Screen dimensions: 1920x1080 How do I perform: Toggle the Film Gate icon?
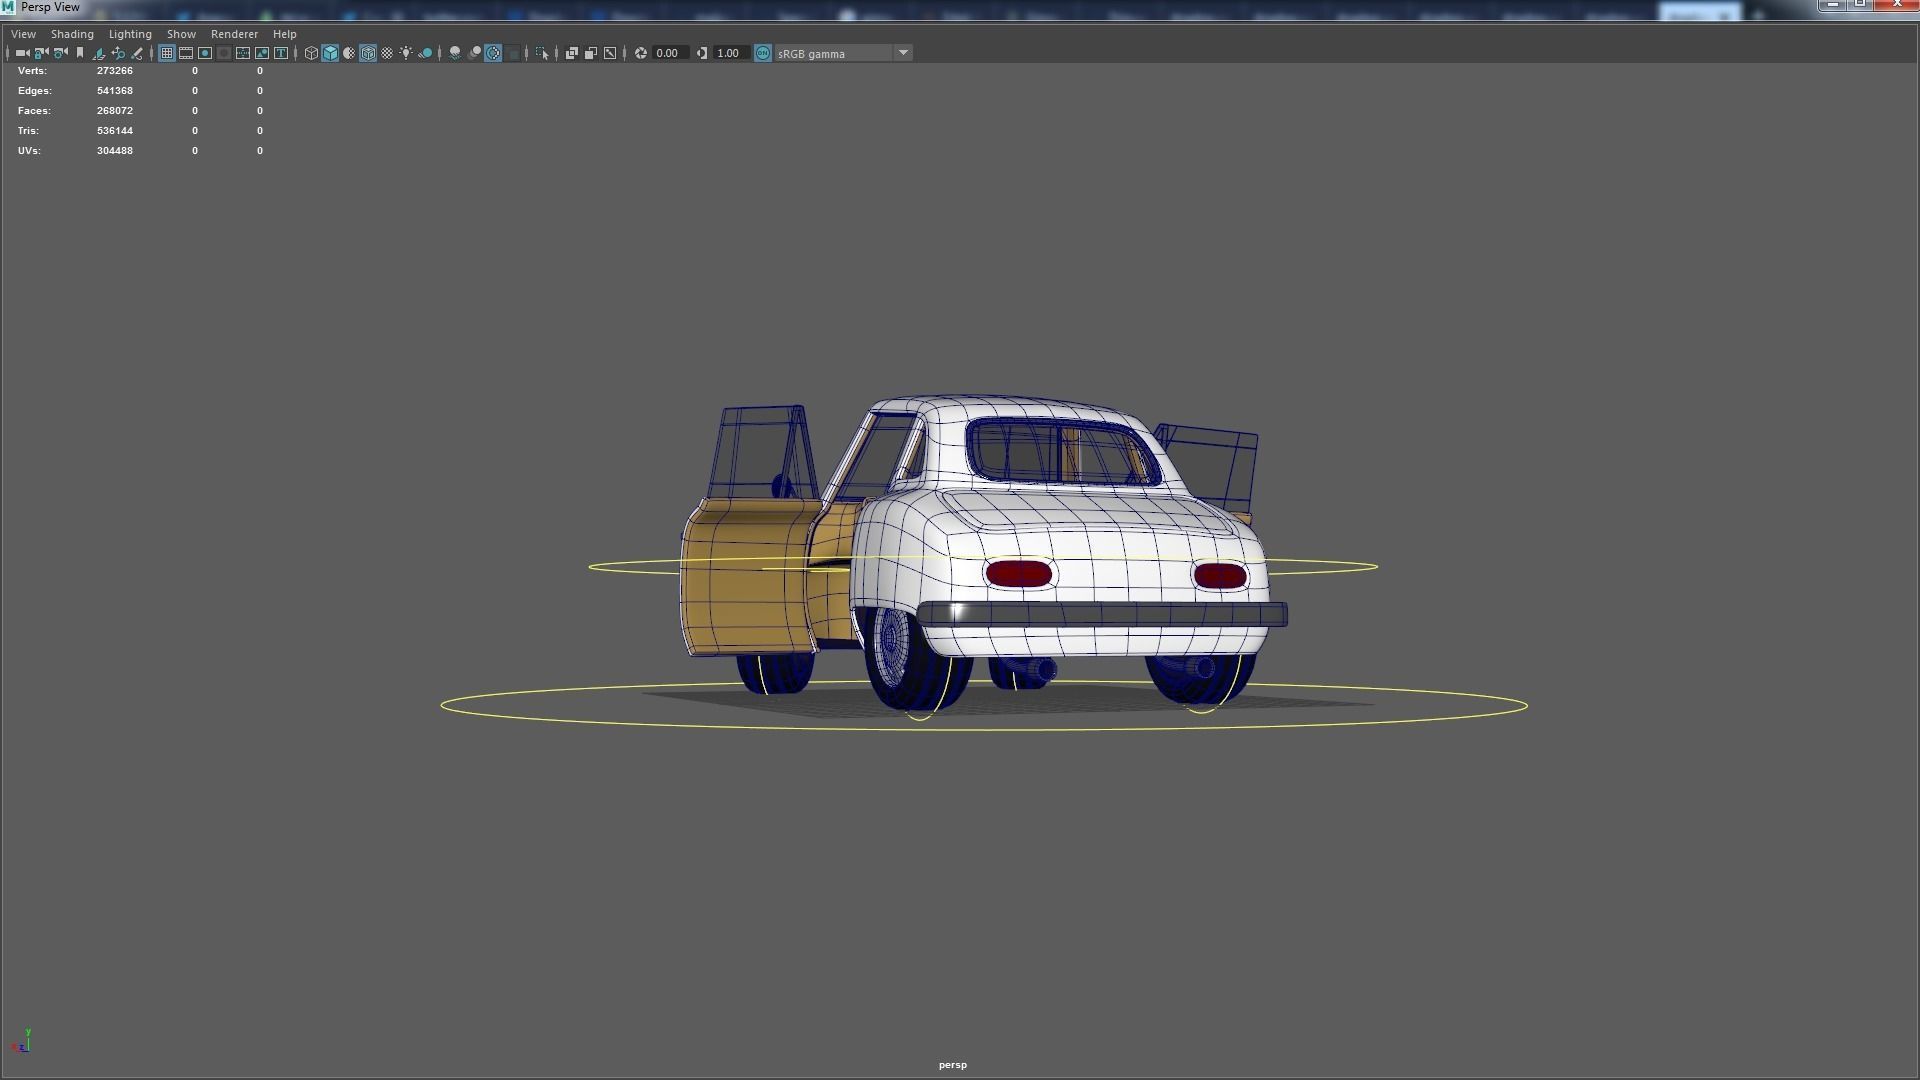pos(186,53)
